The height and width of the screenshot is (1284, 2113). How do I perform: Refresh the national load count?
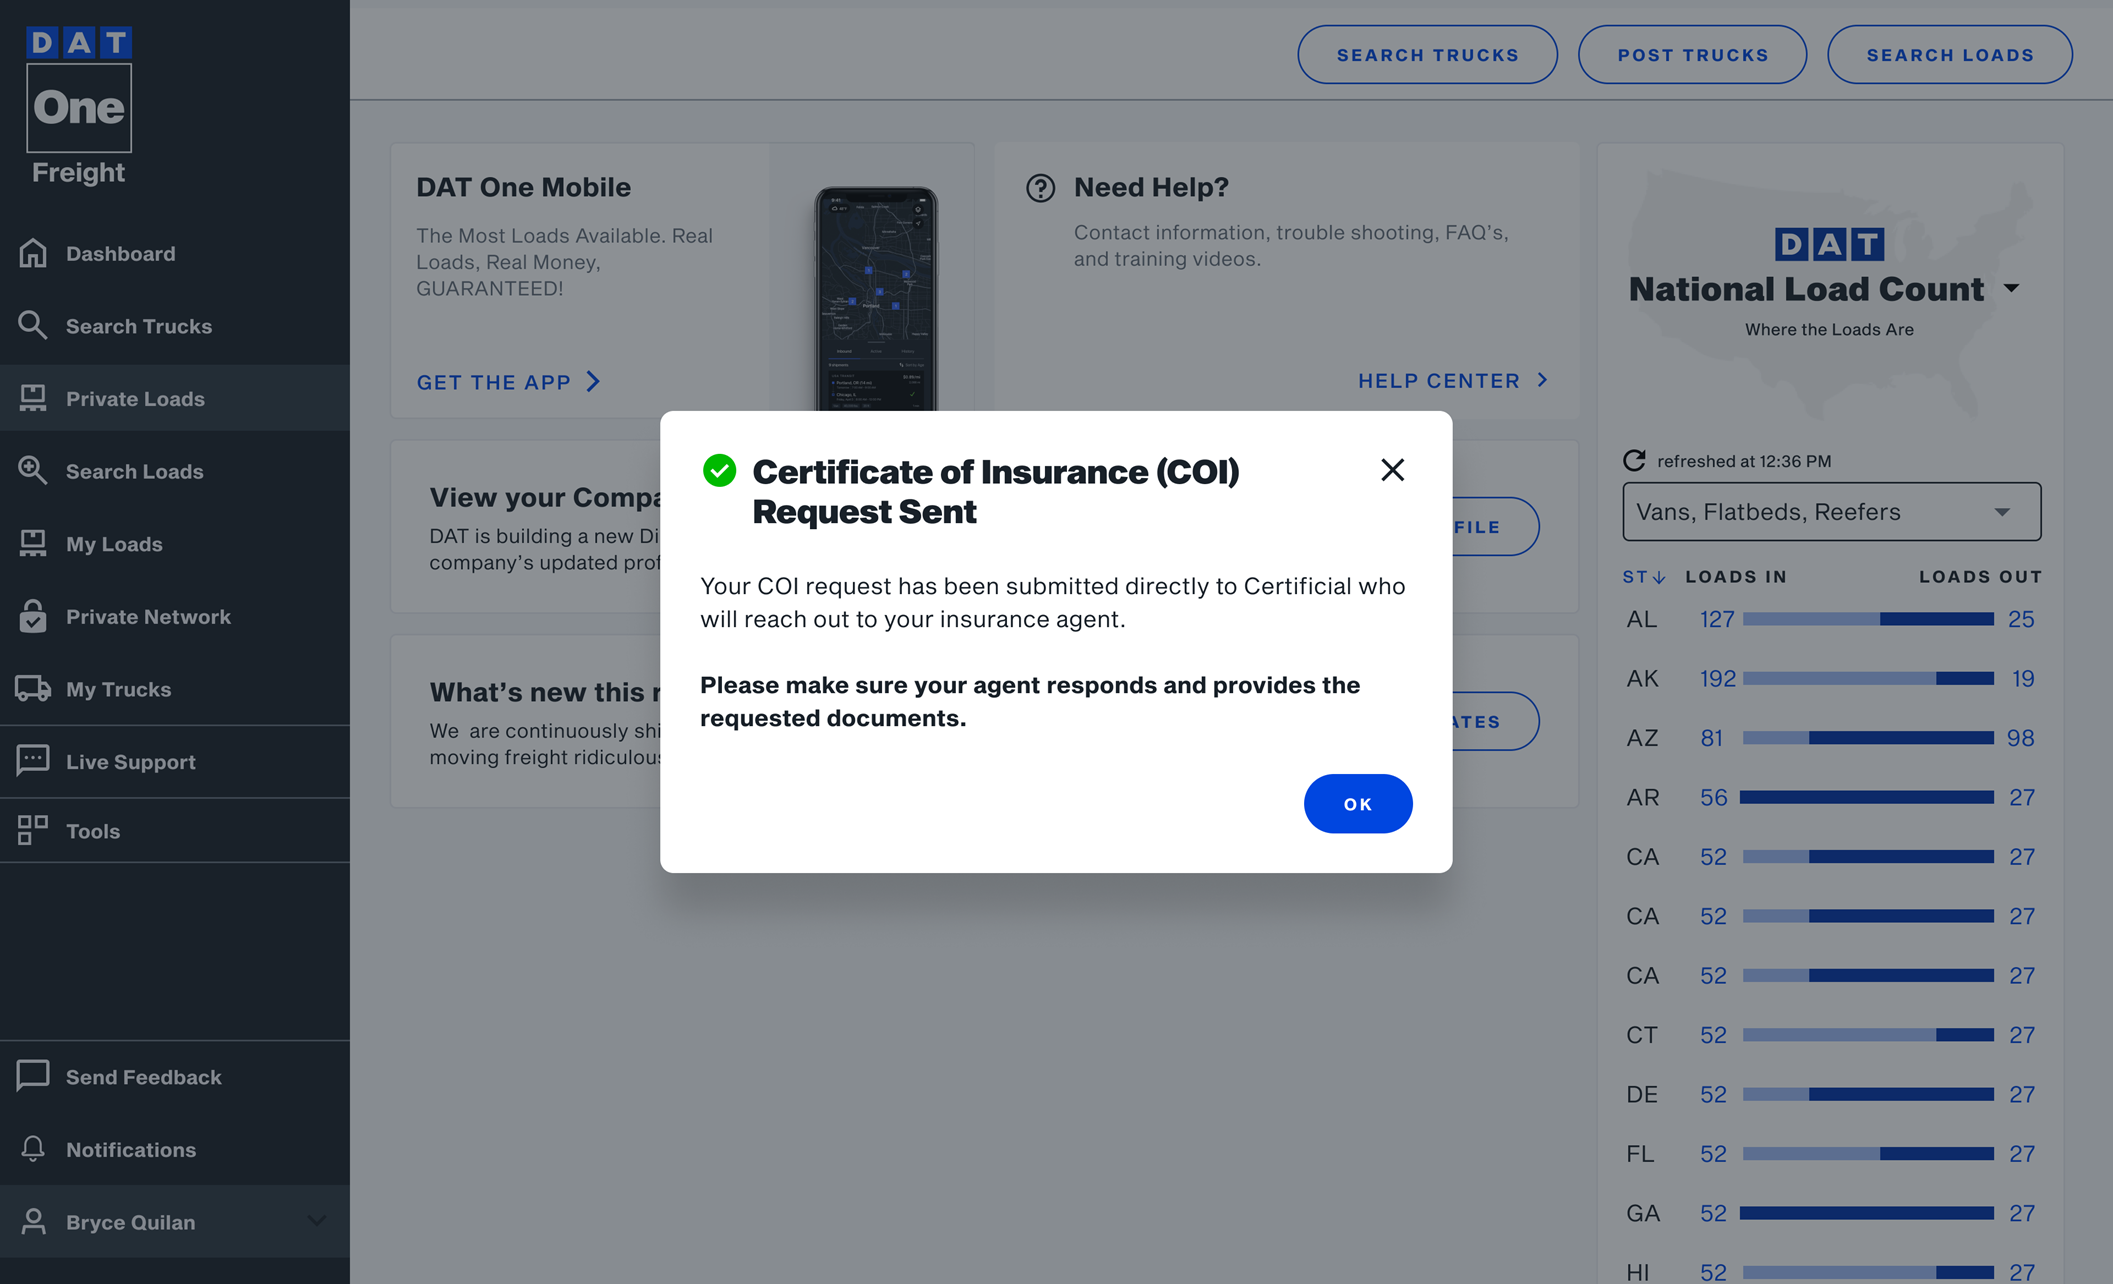point(1634,461)
